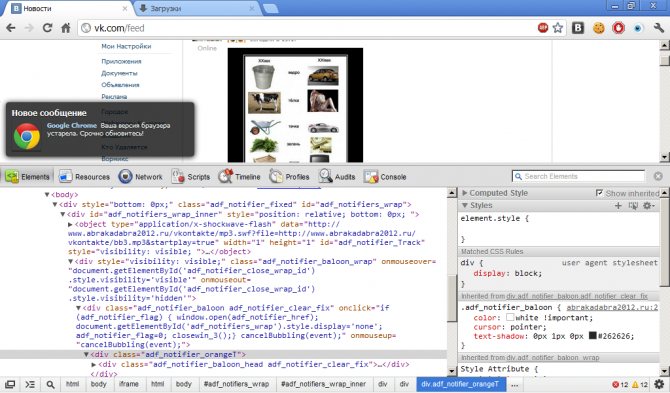Select div.adf_notifier_orangeT breadcrumb

[460, 384]
